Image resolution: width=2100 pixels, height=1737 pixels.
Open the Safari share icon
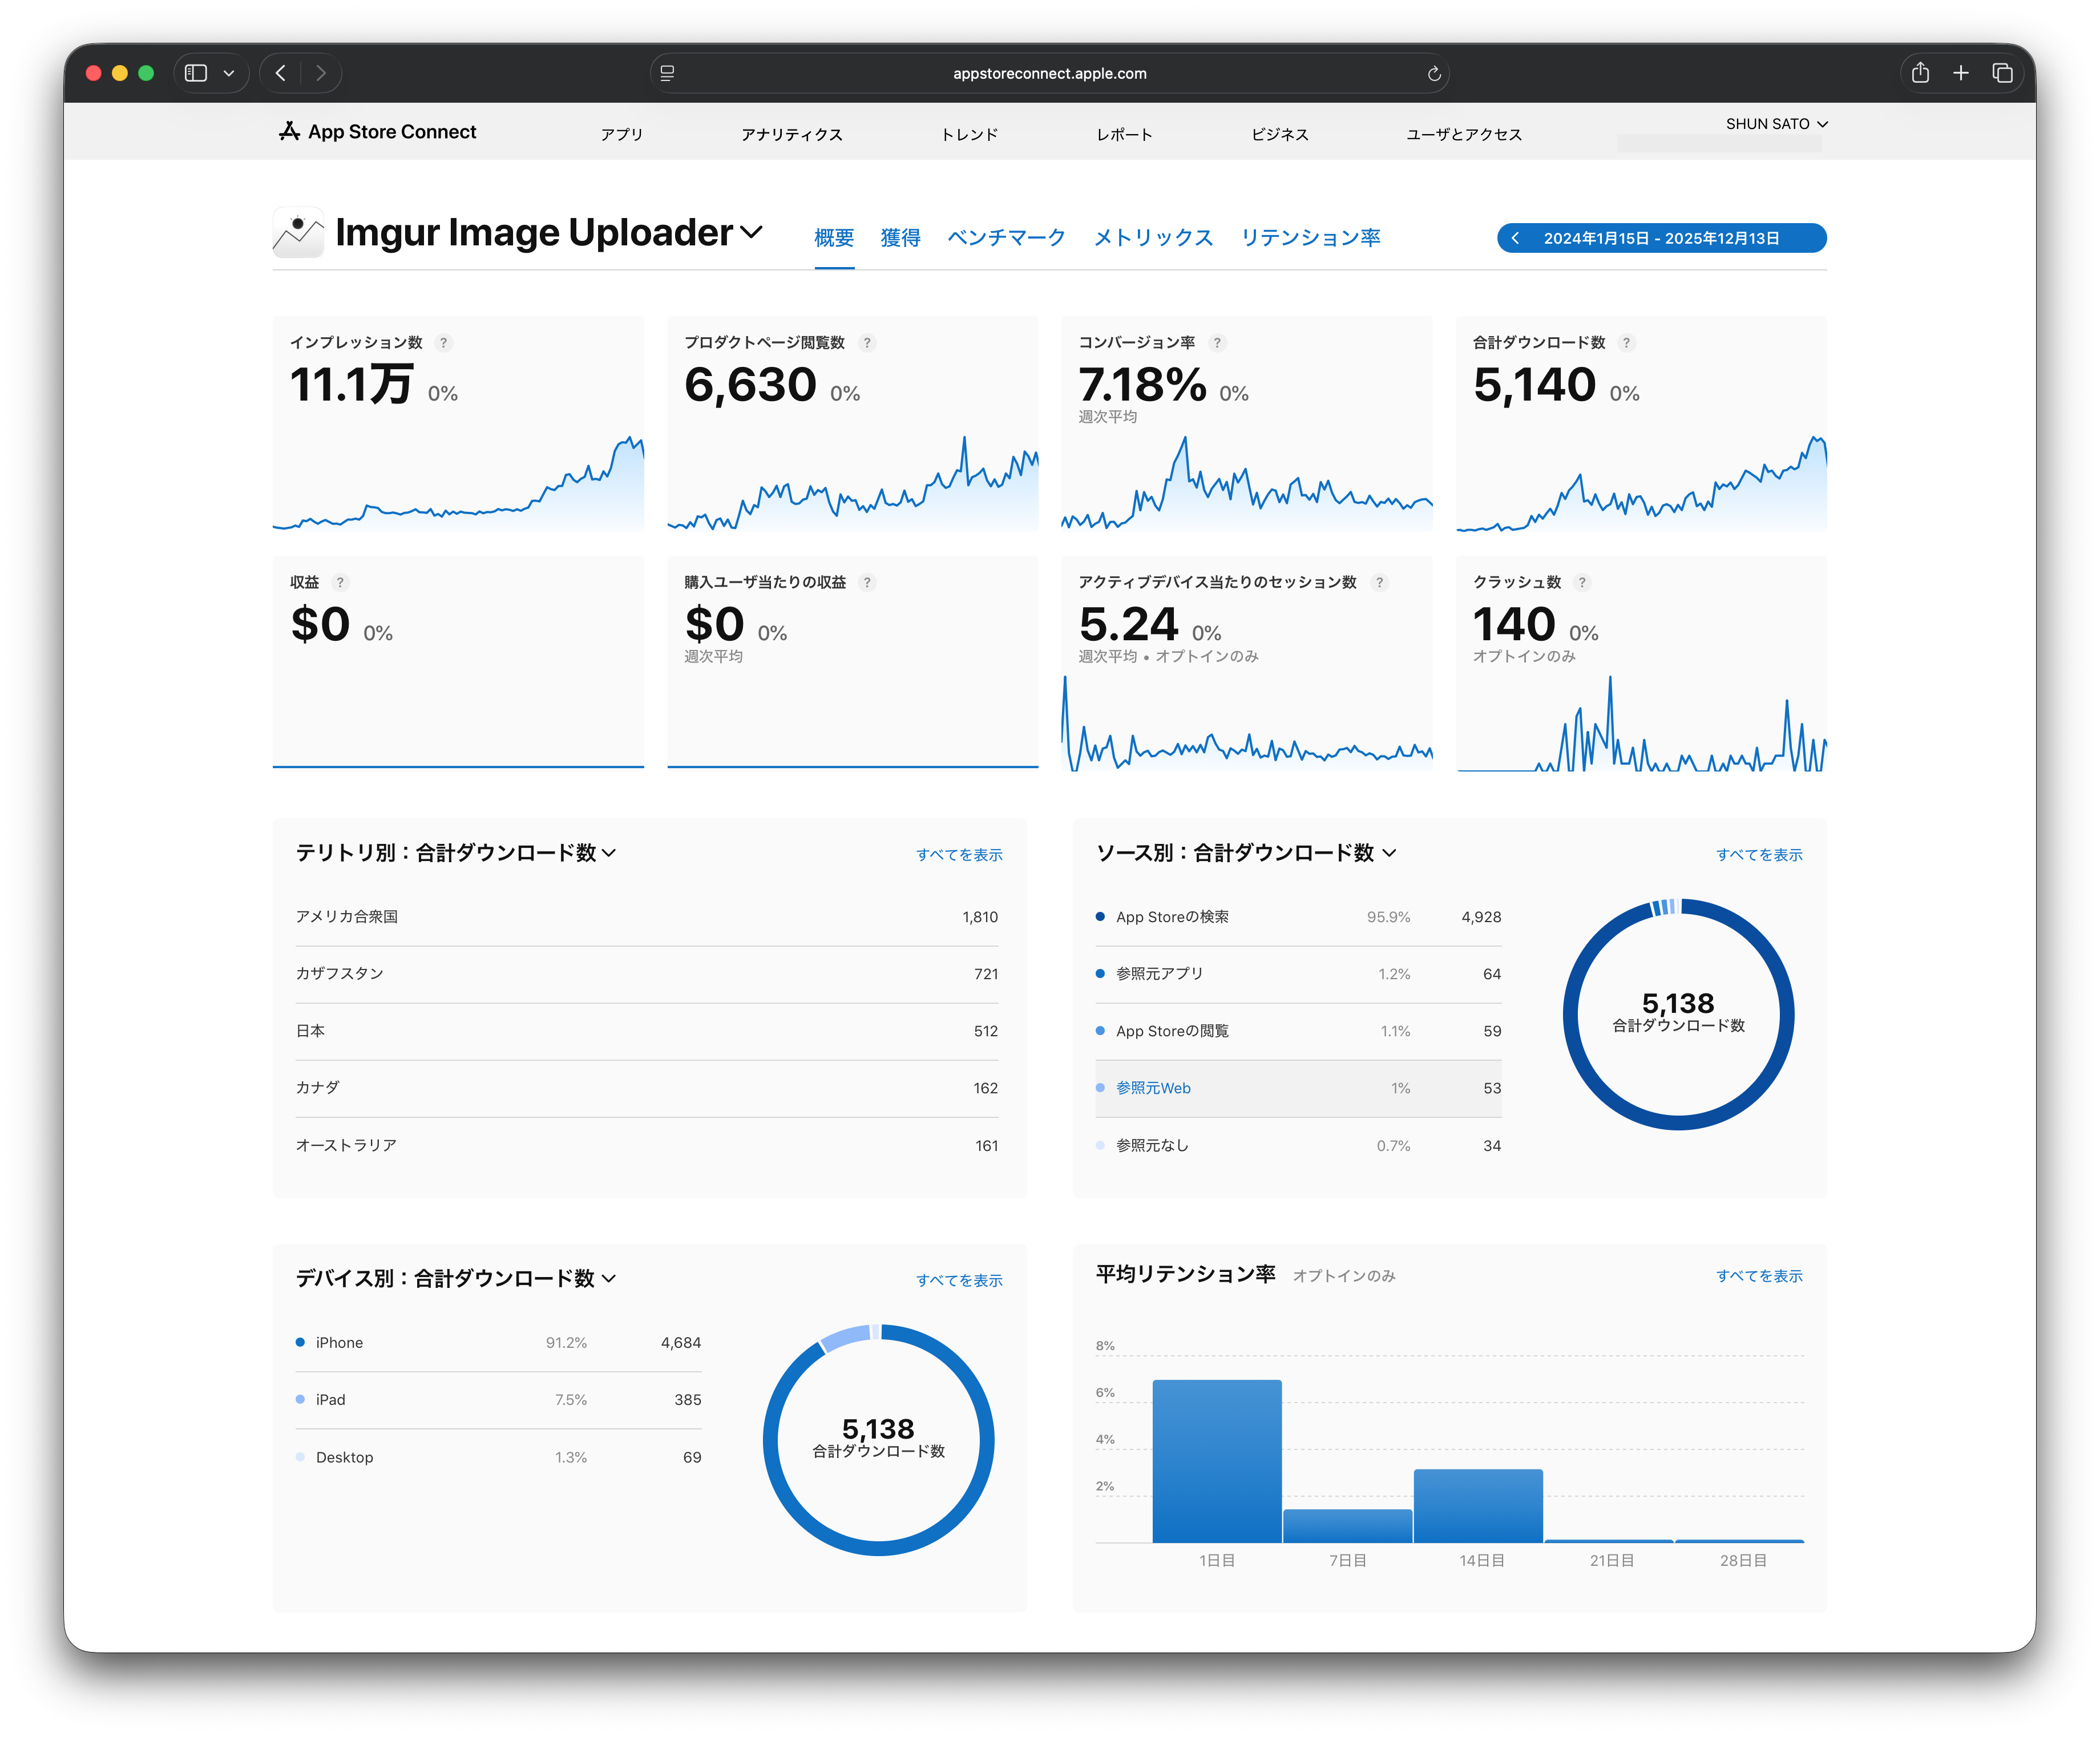pyautogui.click(x=1919, y=73)
